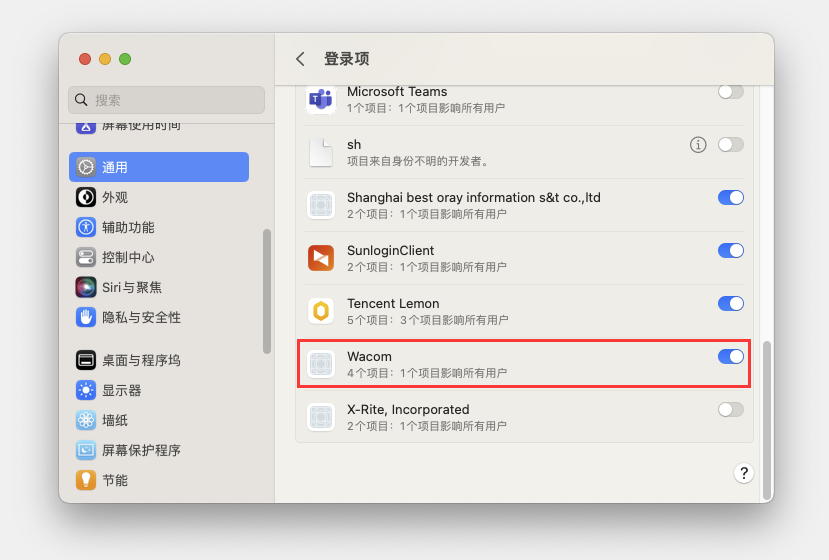This screenshot has height=560, width=829.
Task: Click the X-Rite placeholder icon
Action: [x=321, y=417]
